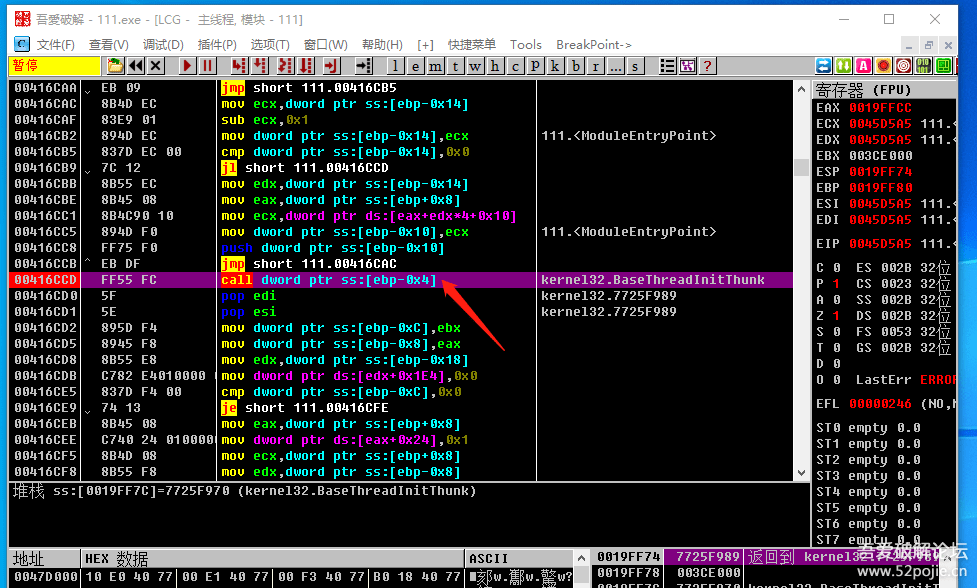The image size is (977, 588).
Task: Expand the BreakPoint-> menu
Action: pos(594,44)
